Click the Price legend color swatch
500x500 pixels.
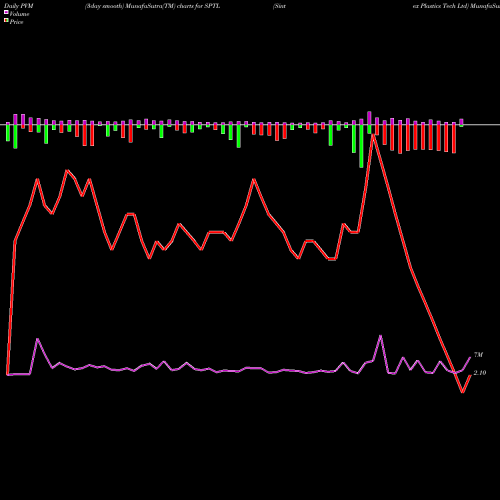[6, 20]
